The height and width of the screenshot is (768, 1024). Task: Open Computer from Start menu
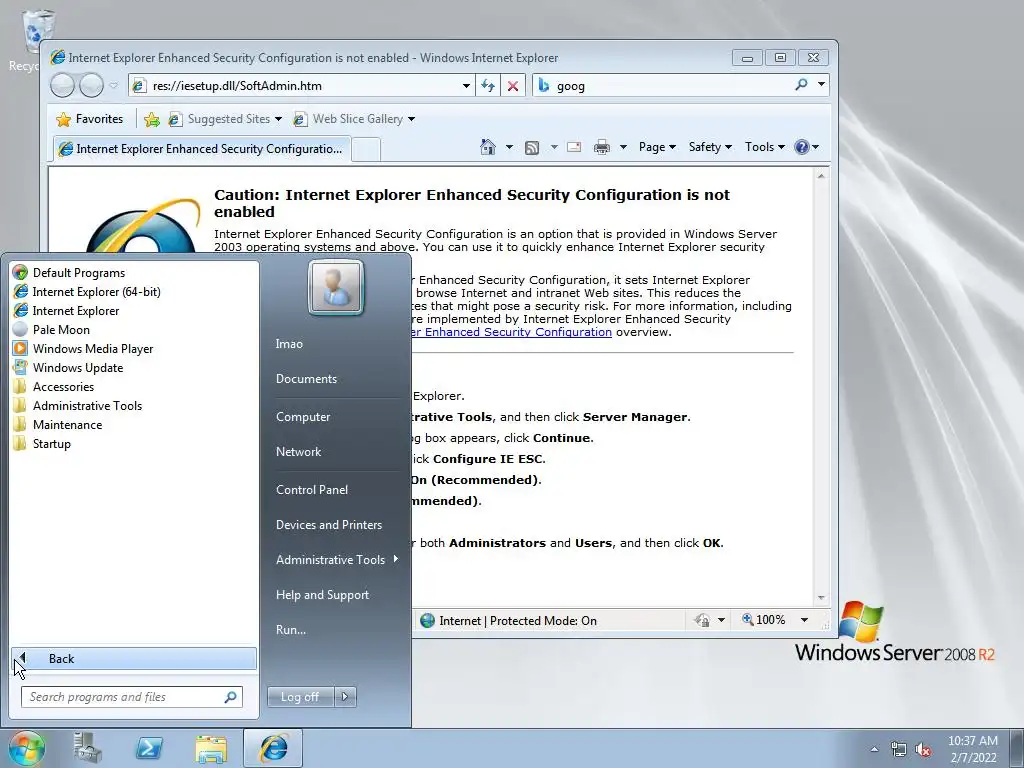(303, 417)
